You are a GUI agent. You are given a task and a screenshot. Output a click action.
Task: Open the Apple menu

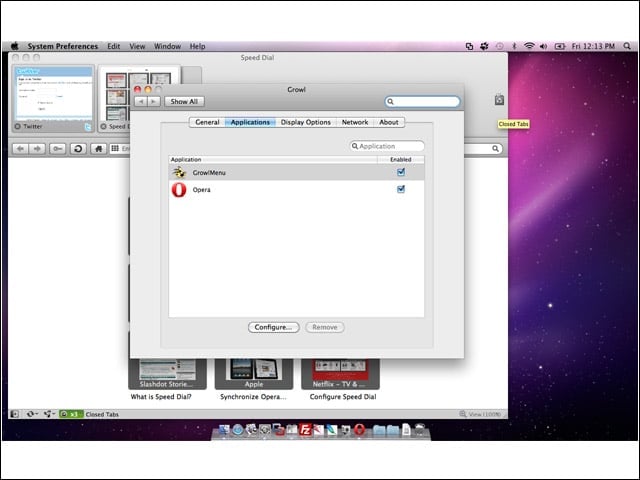15,46
